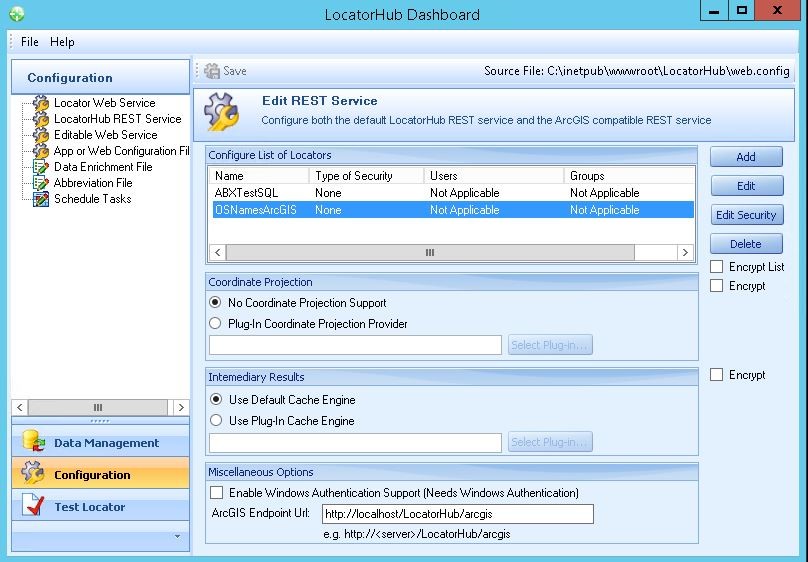The image size is (808, 562).
Task: Click the Add locator button
Action: (746, 157)
